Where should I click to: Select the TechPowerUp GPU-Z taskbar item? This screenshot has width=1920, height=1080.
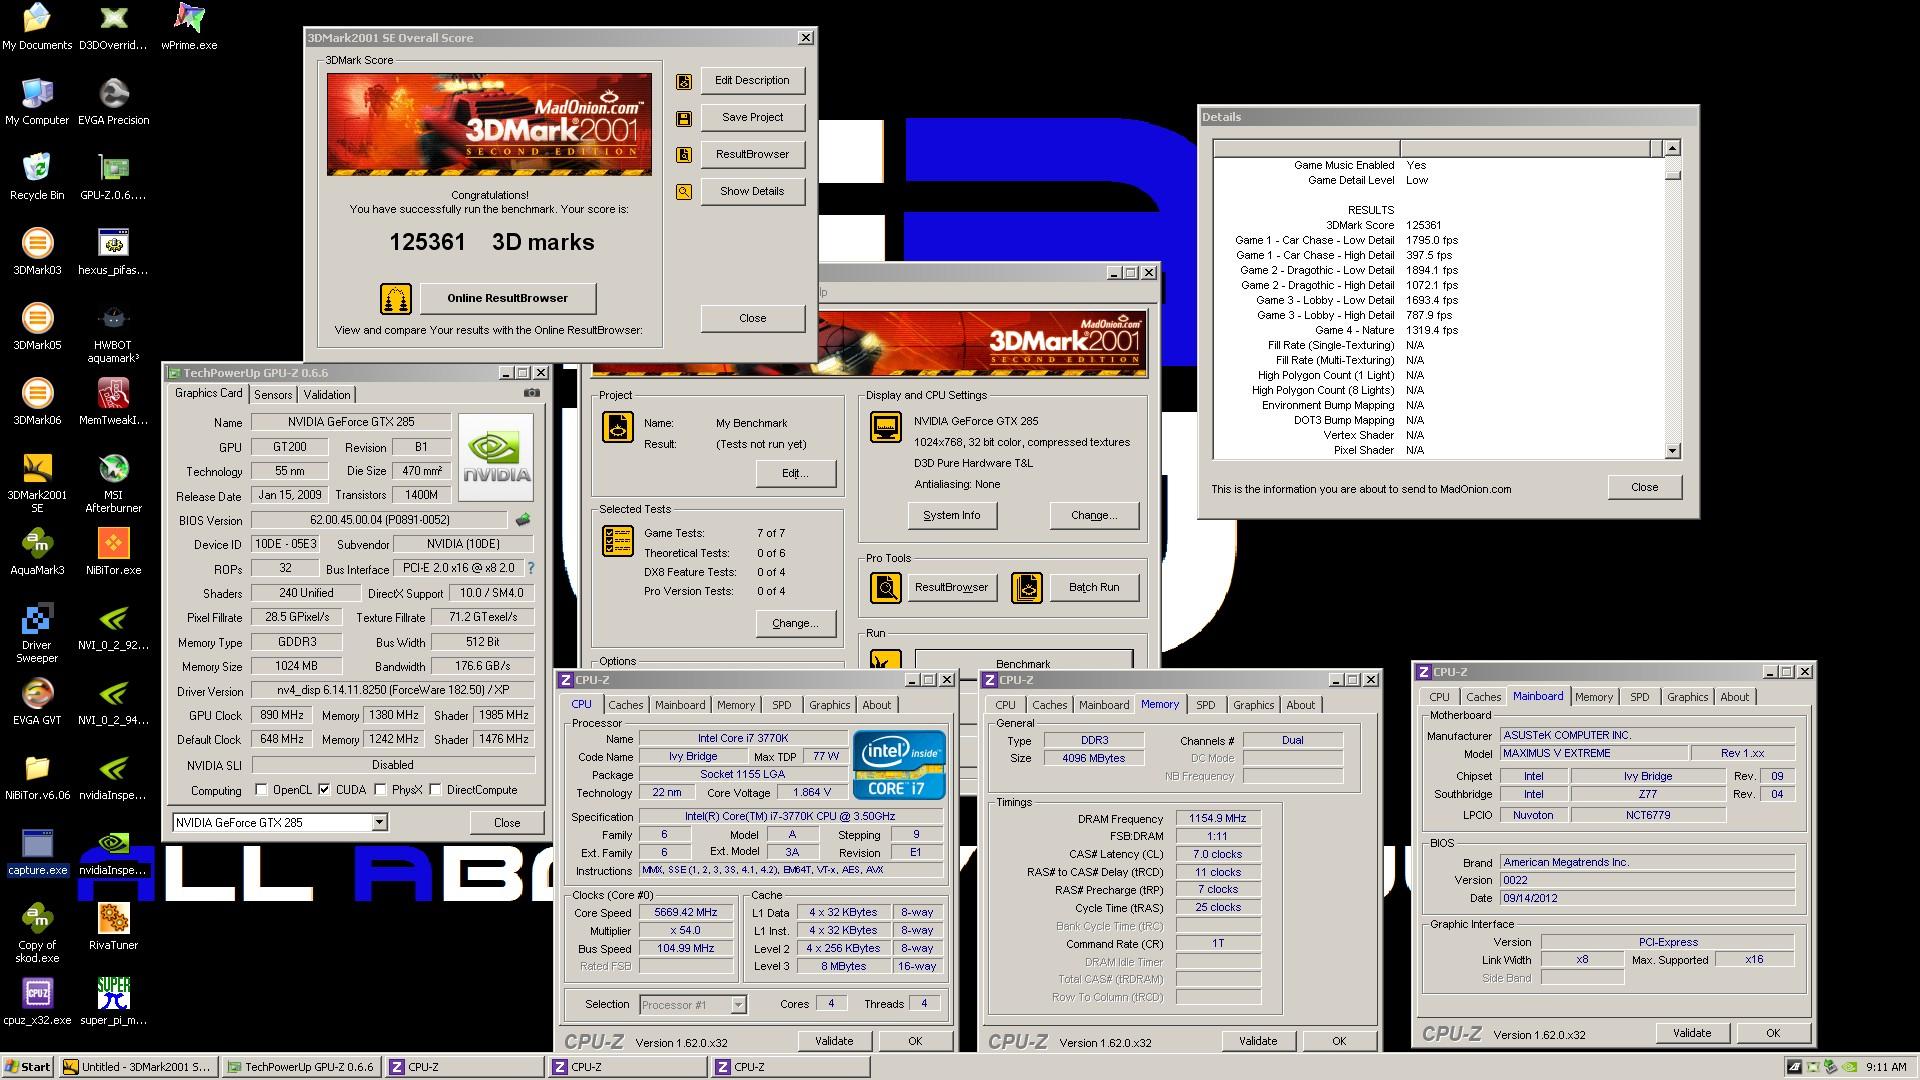300,1067
